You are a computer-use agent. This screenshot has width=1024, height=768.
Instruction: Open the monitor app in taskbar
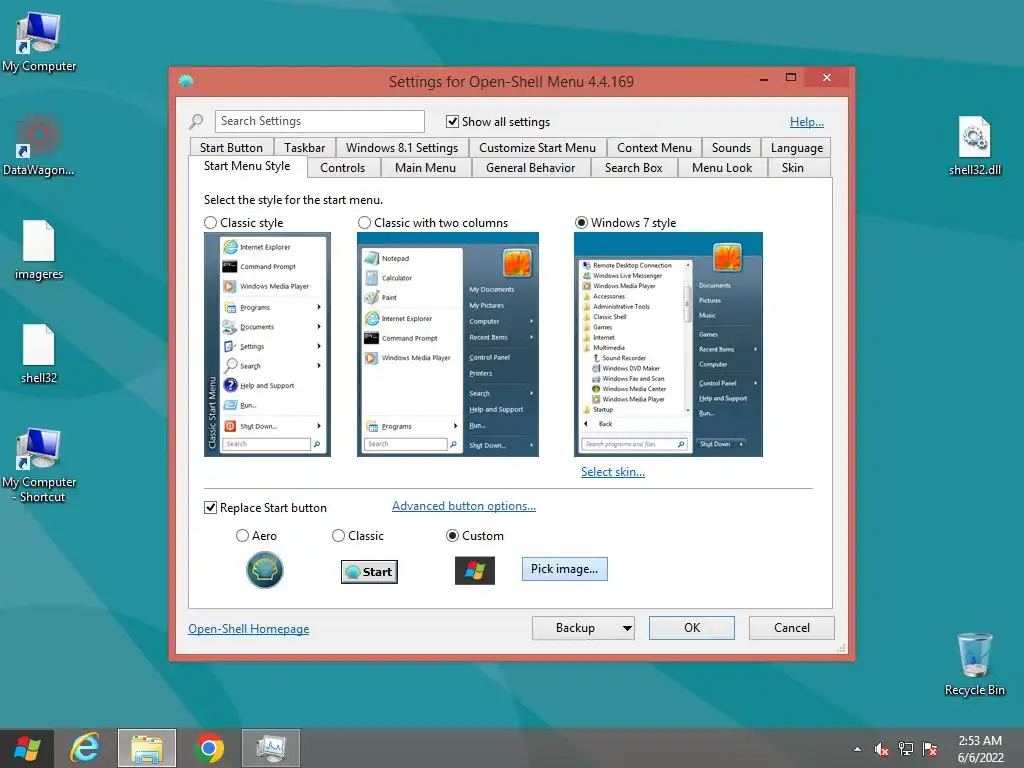coord(270,748)
